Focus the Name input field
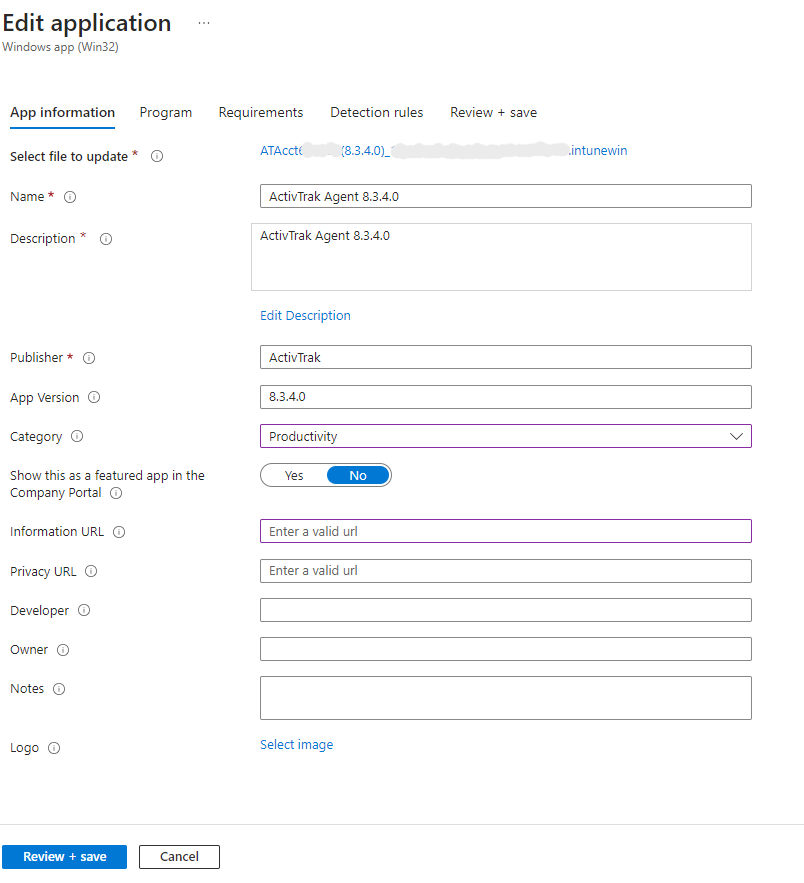 506,197
